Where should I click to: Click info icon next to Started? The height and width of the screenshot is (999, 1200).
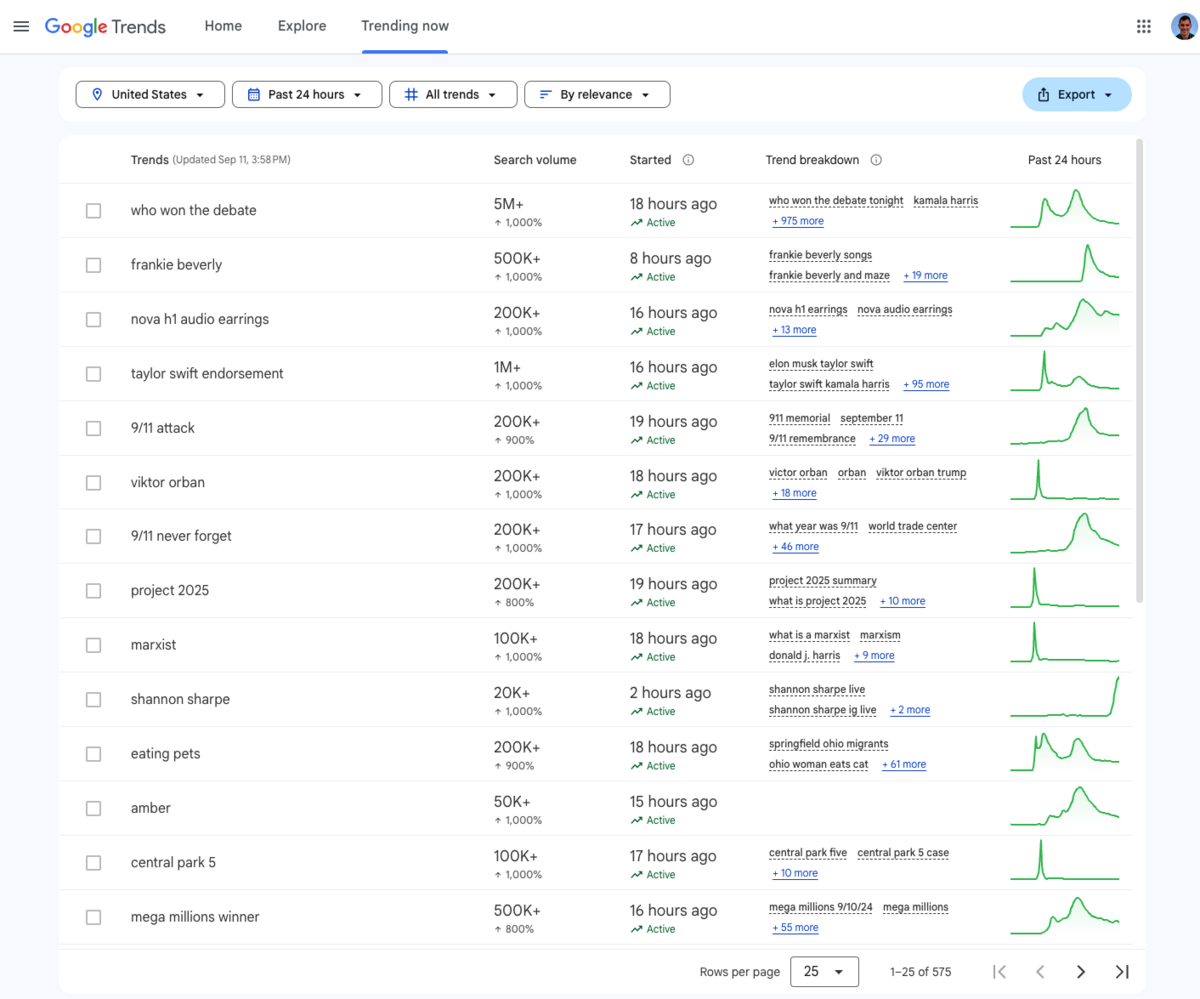(x=688, y=160)
